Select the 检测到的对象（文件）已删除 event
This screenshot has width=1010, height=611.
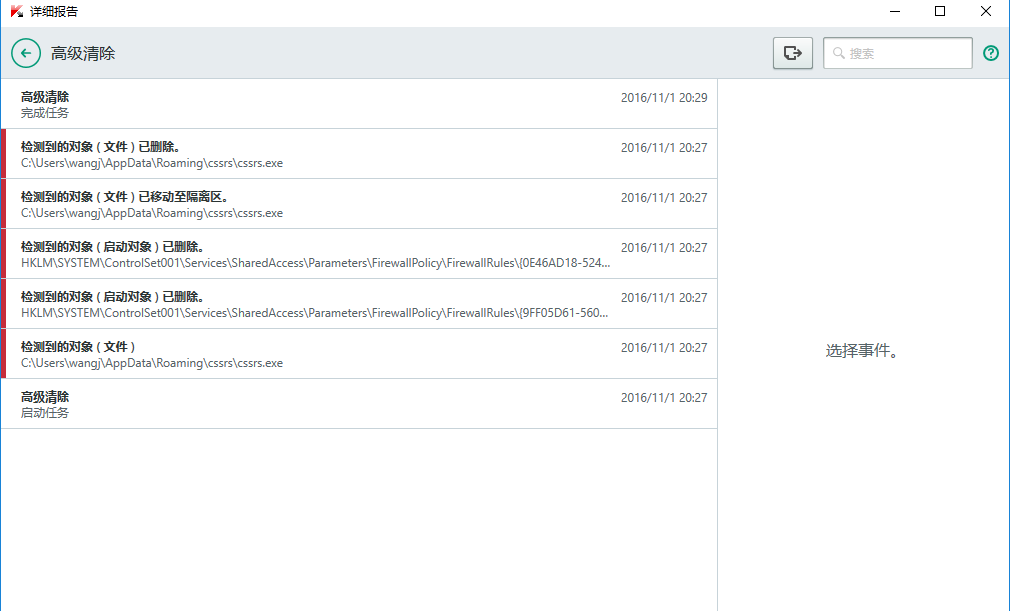pyautogui.click(x=300, y=154)
